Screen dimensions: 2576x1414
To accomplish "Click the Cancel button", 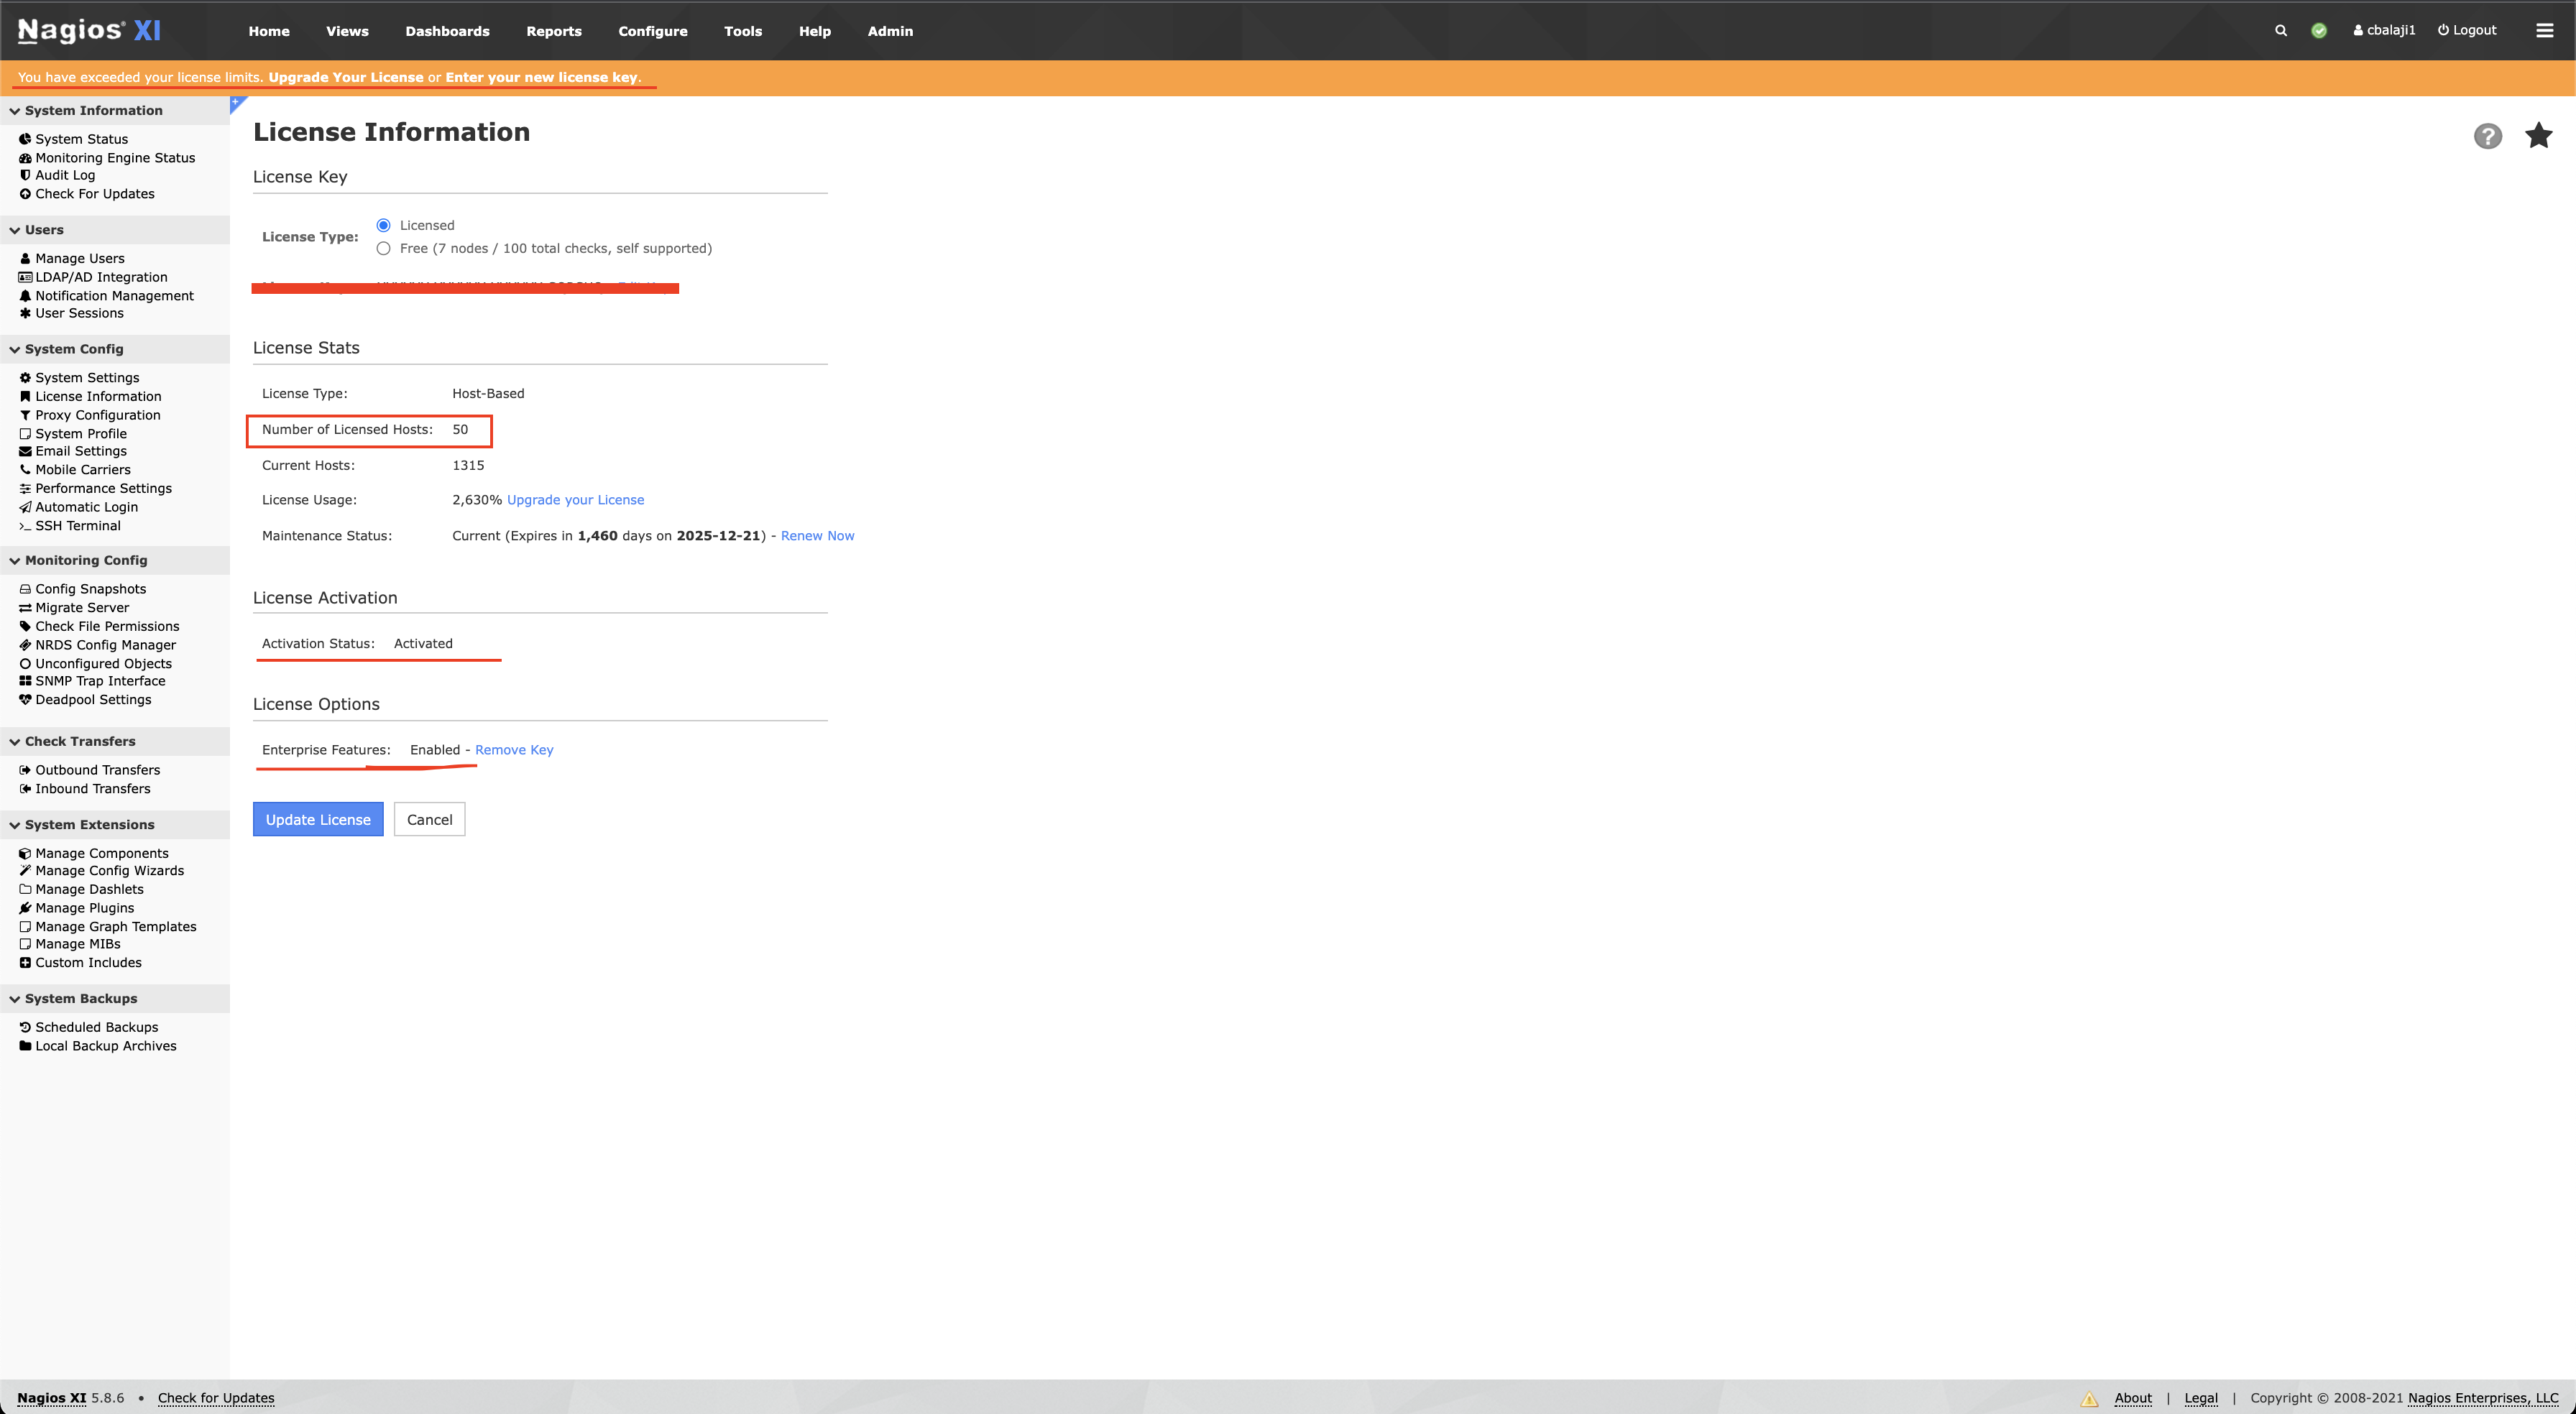I will point(429,819).
